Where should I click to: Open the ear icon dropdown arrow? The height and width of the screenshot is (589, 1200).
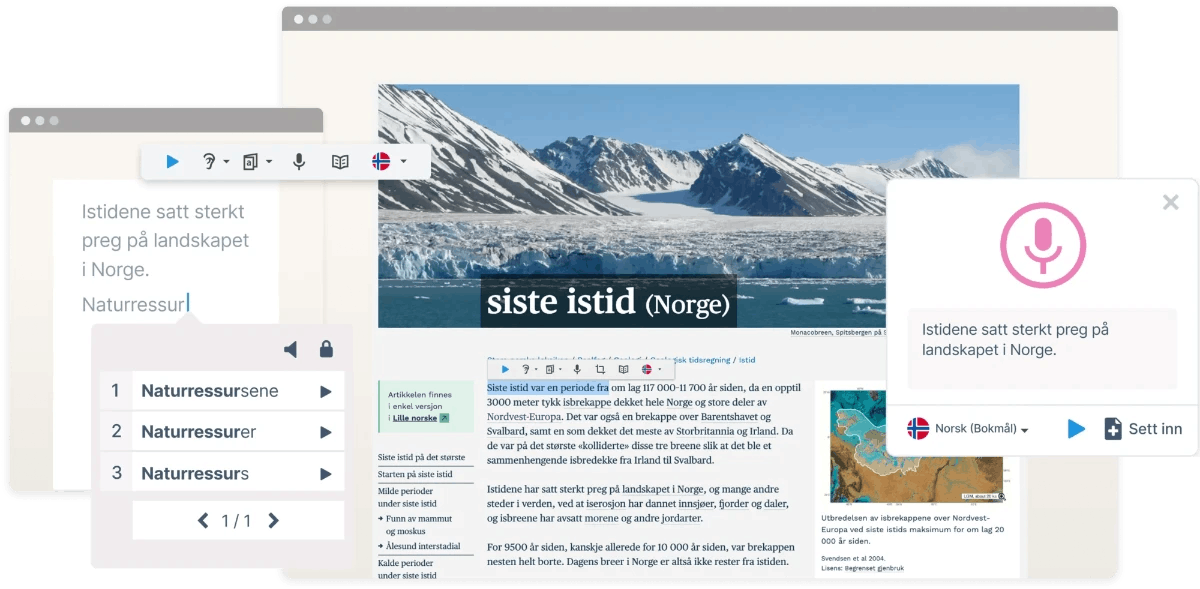click(227, 161)
